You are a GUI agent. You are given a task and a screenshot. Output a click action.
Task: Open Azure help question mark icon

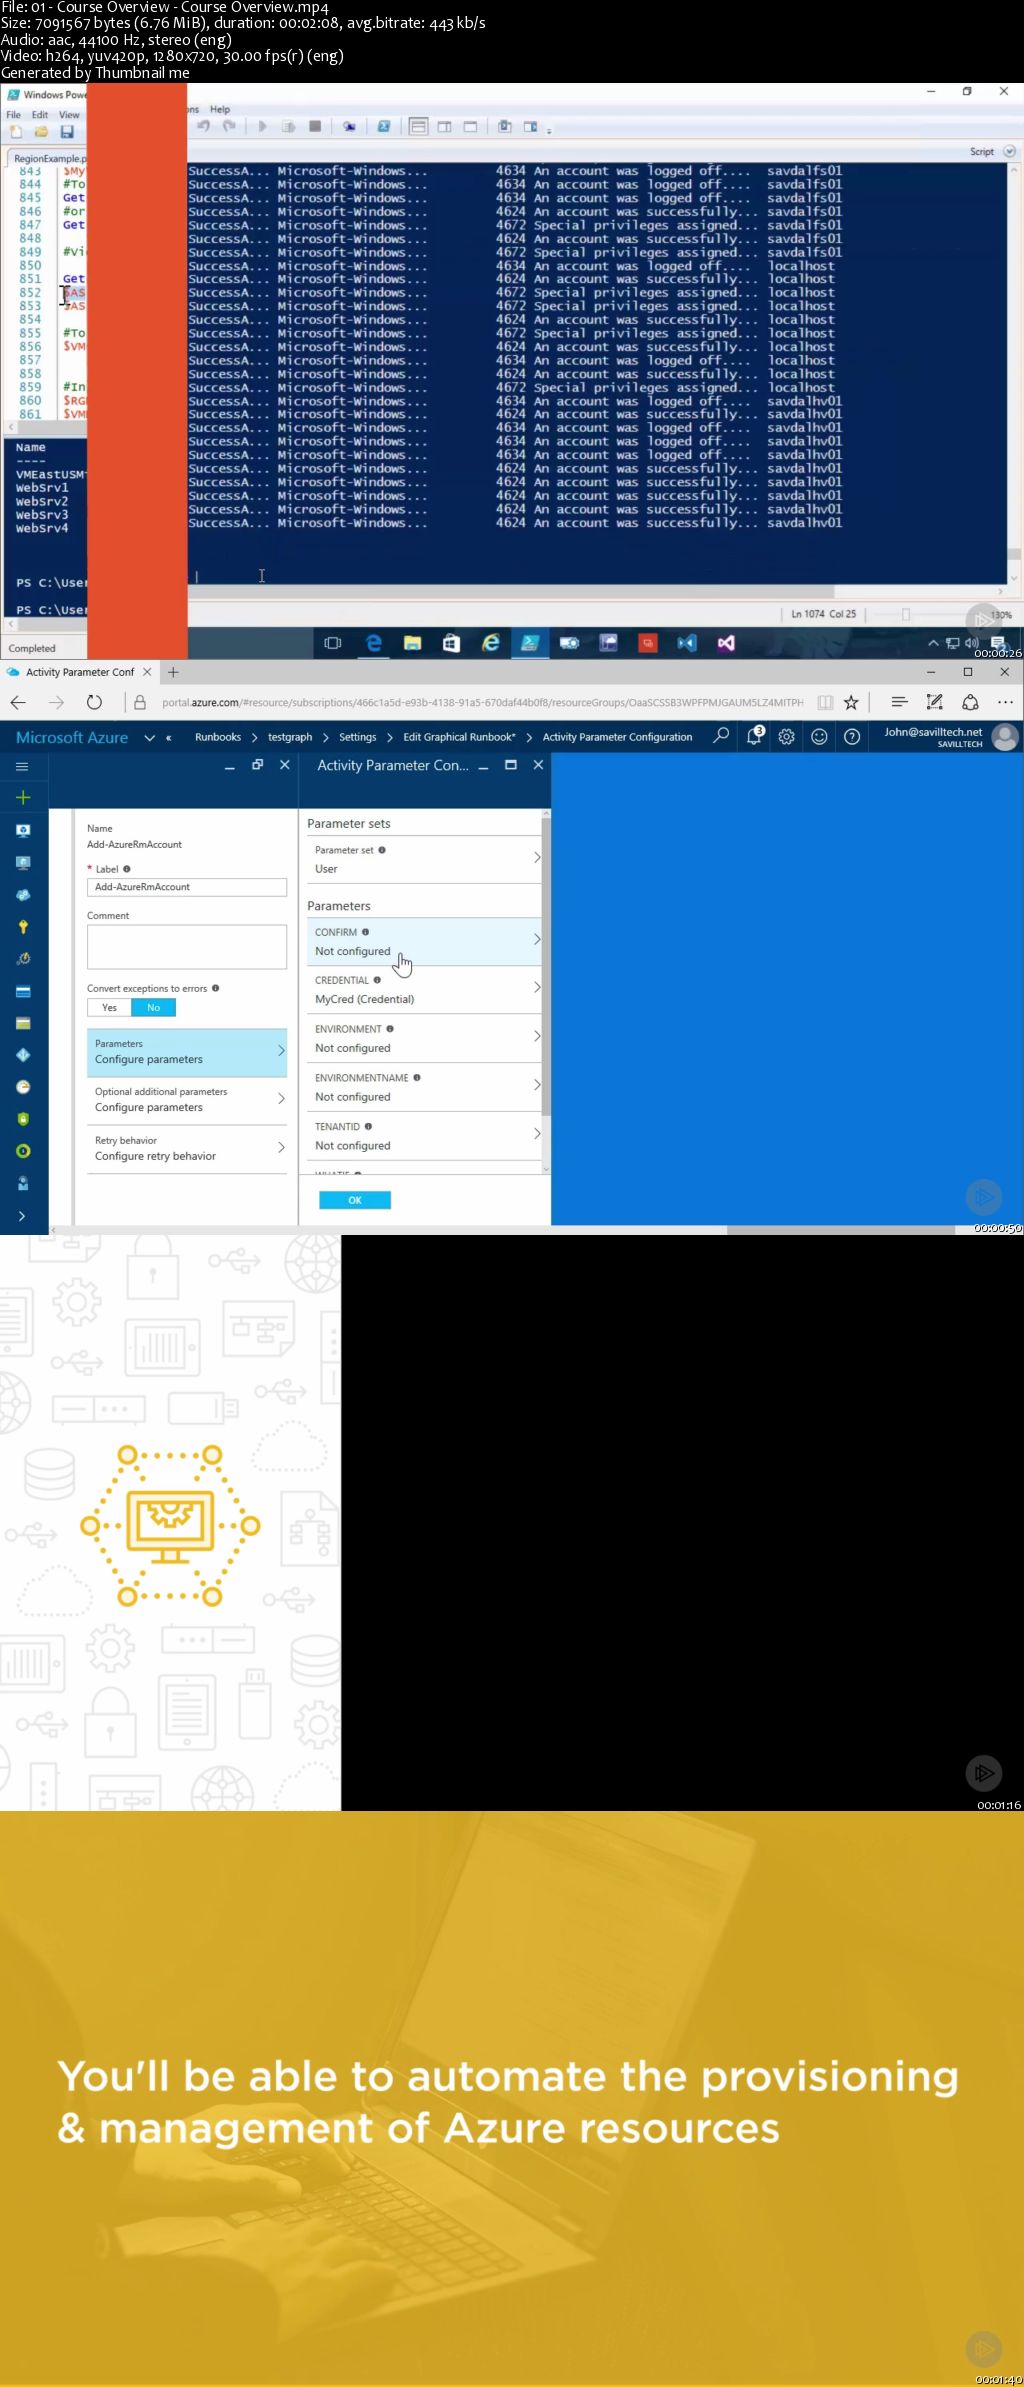click(x=852, y=737)
